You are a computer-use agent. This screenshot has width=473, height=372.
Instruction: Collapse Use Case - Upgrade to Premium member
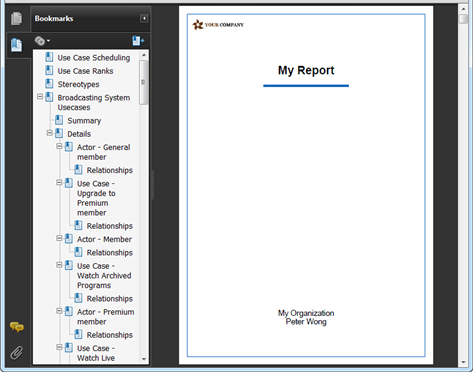tap(59, 183)
